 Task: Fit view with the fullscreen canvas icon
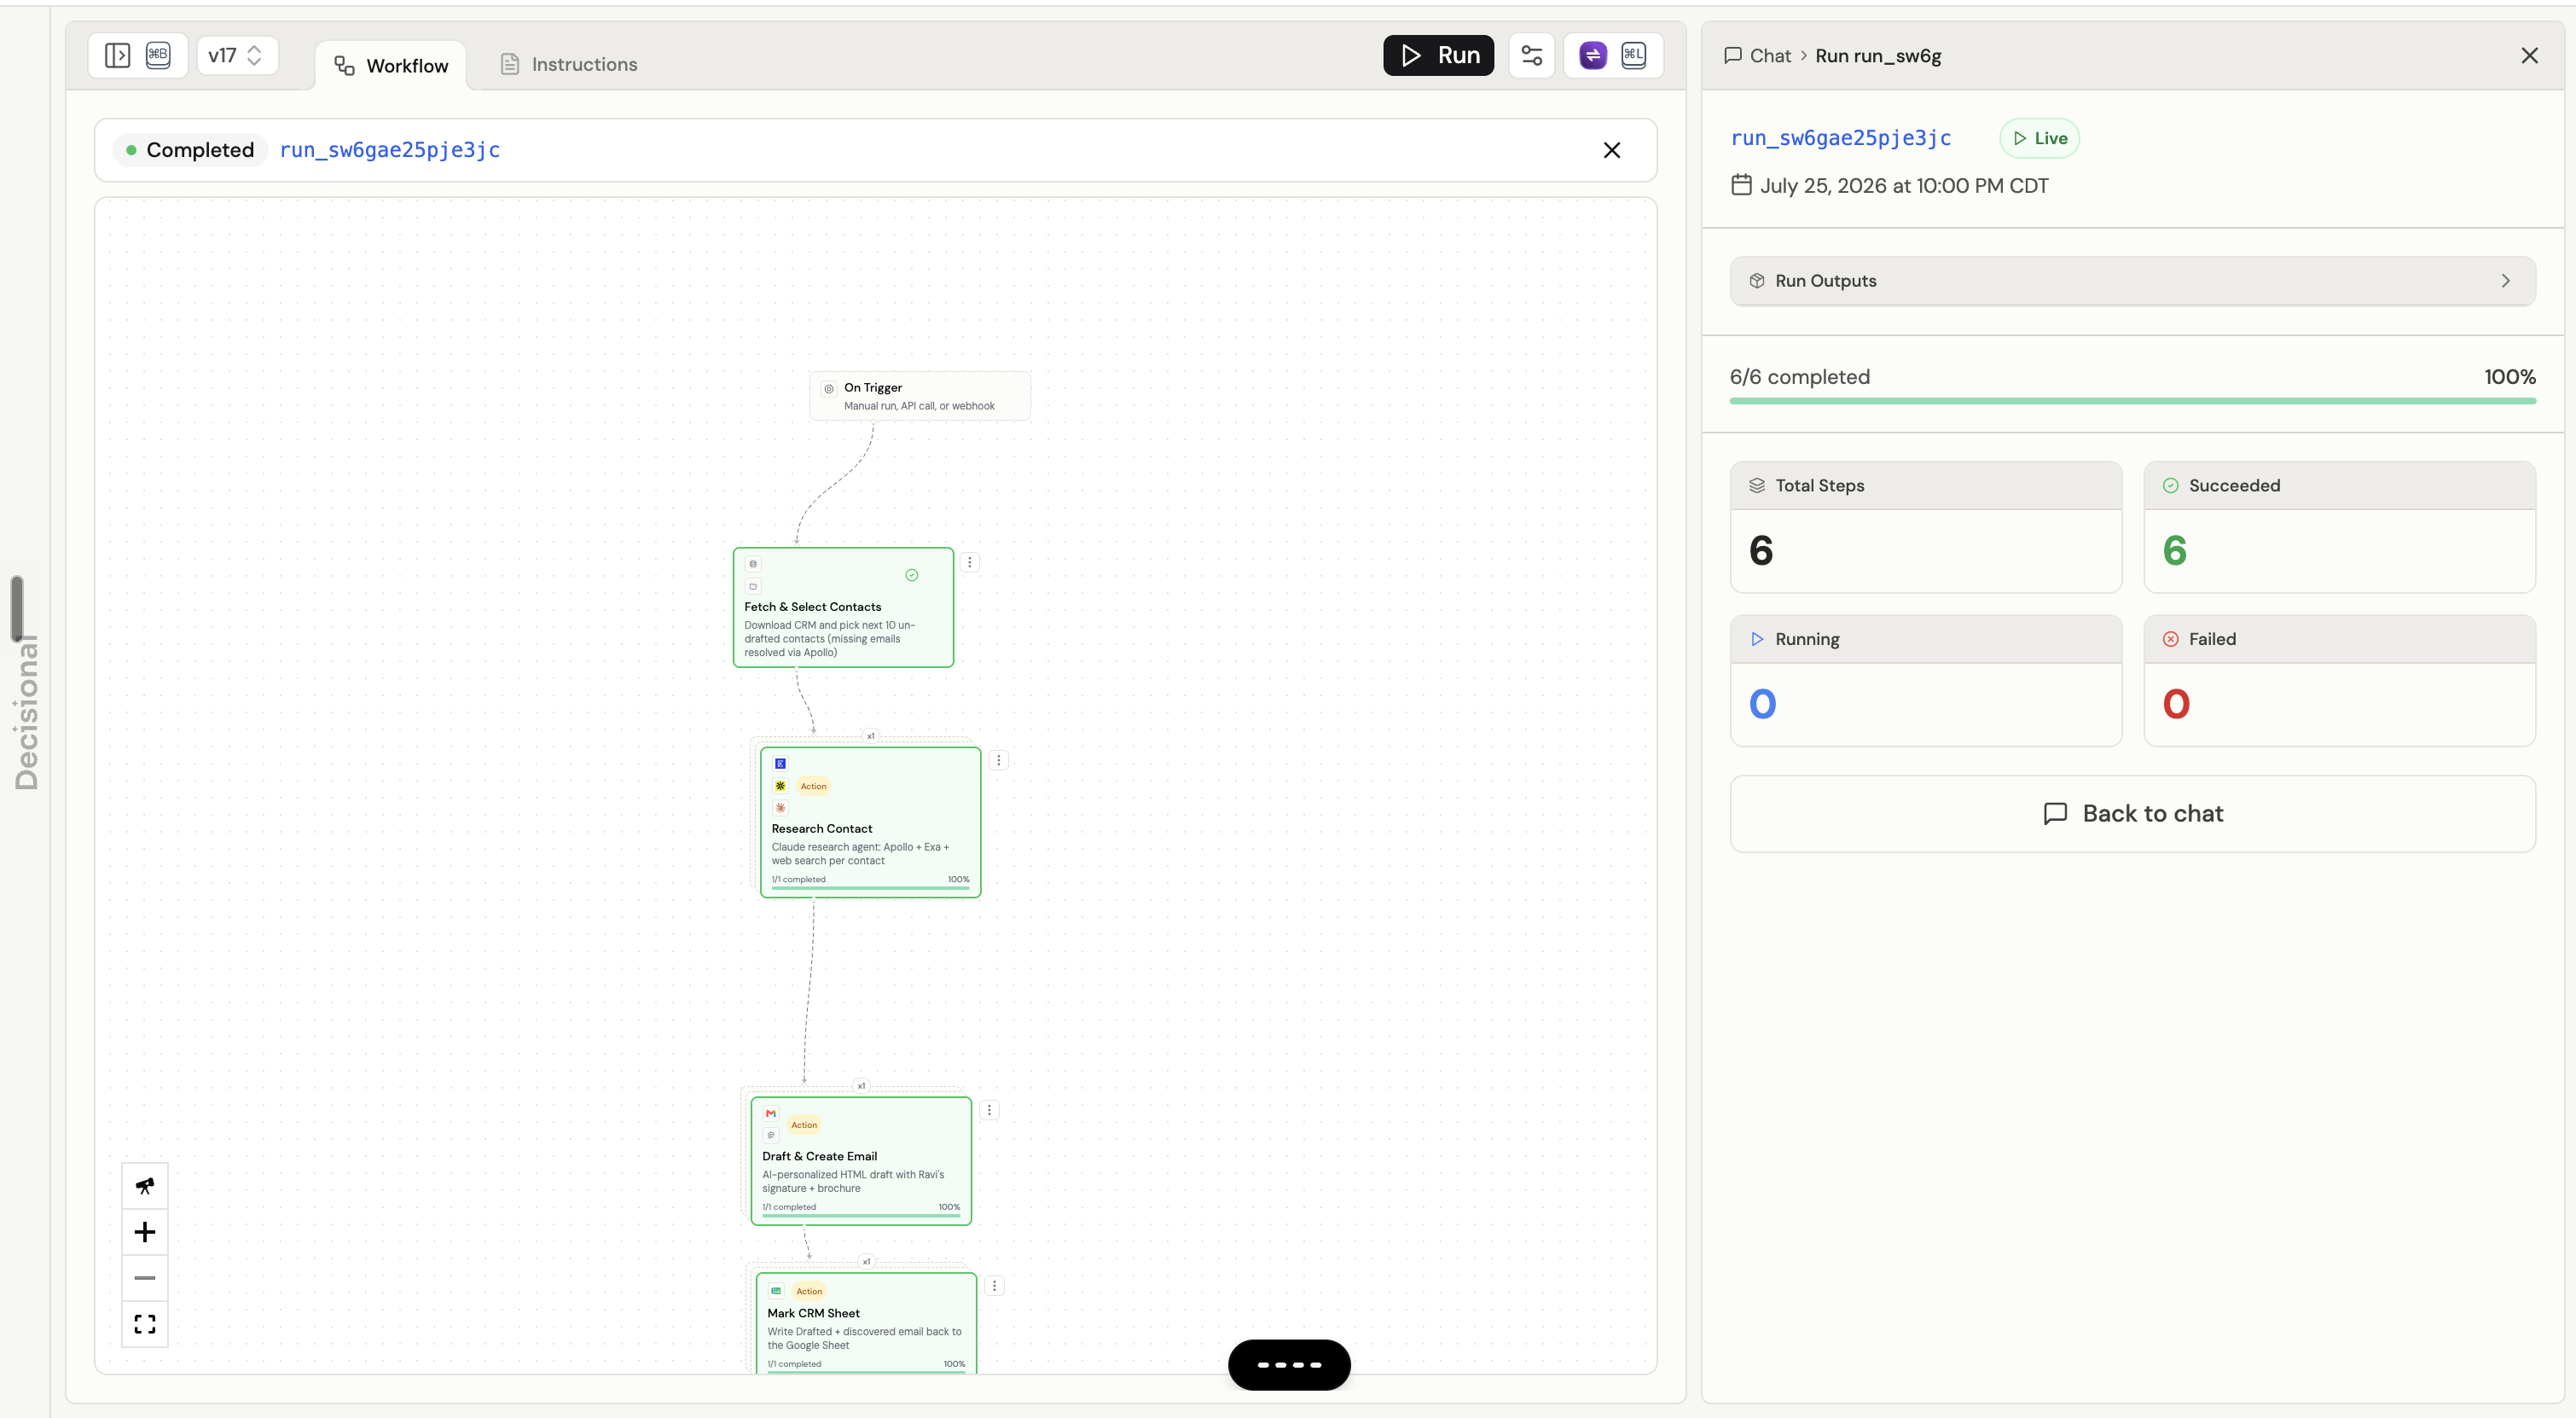tap(145, 1324)
